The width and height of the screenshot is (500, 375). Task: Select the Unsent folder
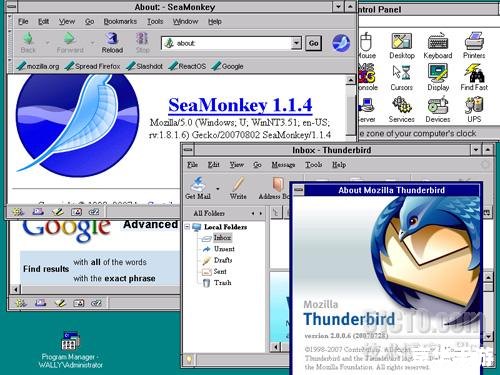pos(218,249)
